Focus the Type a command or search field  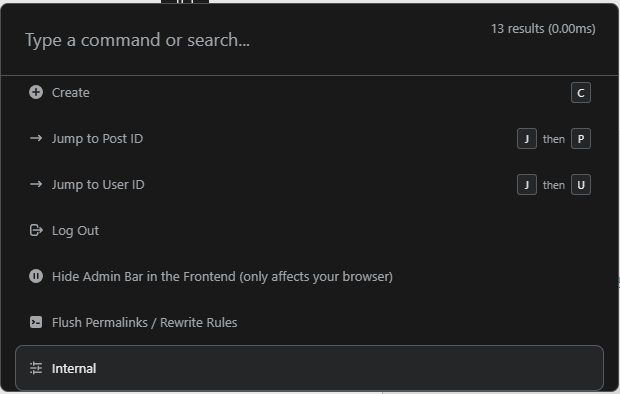(x=253, y=40)
